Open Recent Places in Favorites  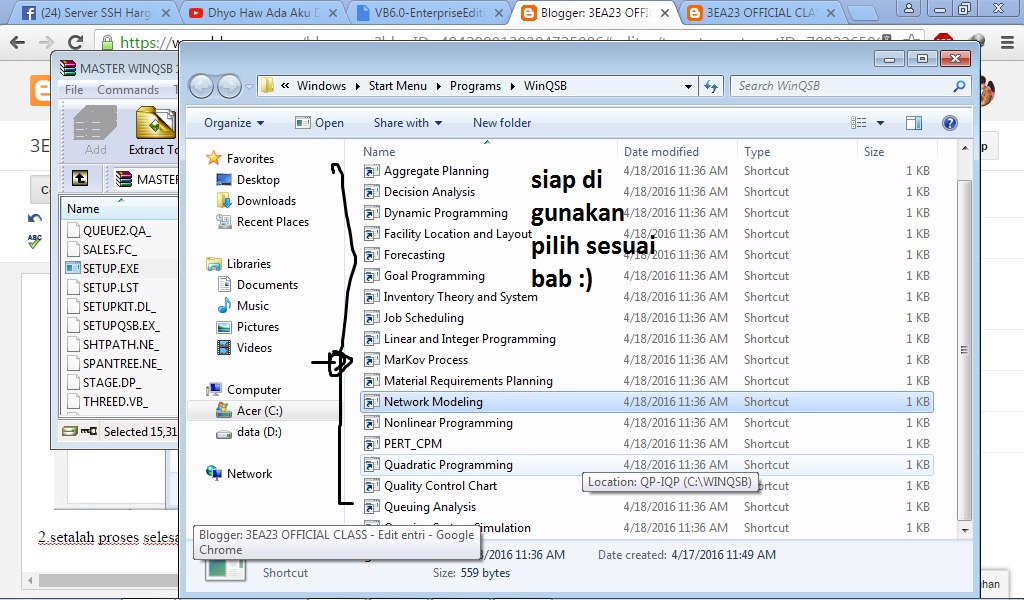click(x=272, y=221)
